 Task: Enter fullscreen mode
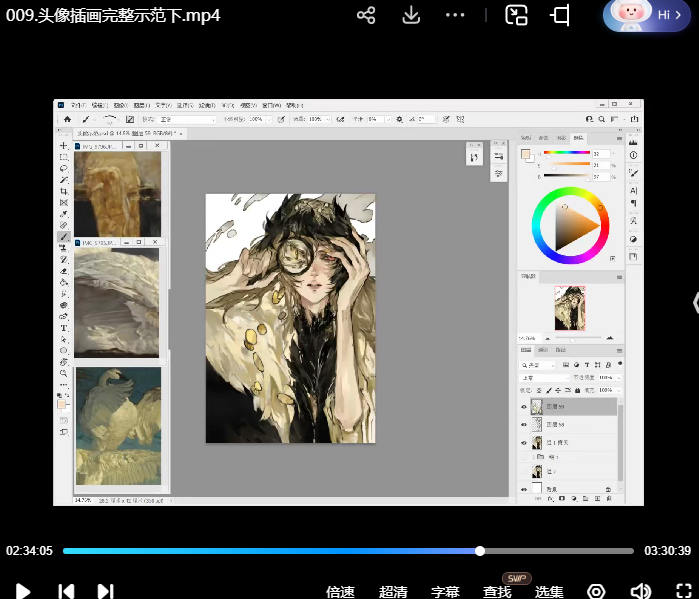[x=685, y=591]
